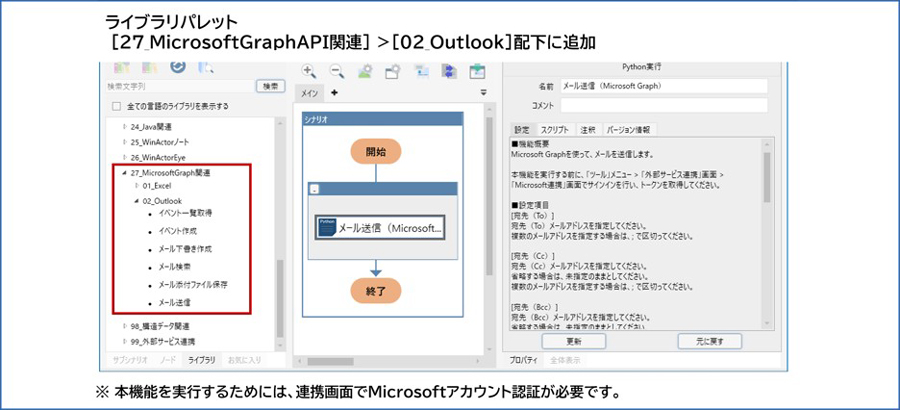900x410 pixels.
Task: Collapse the group box minus toggle
Action: (315, 189)
